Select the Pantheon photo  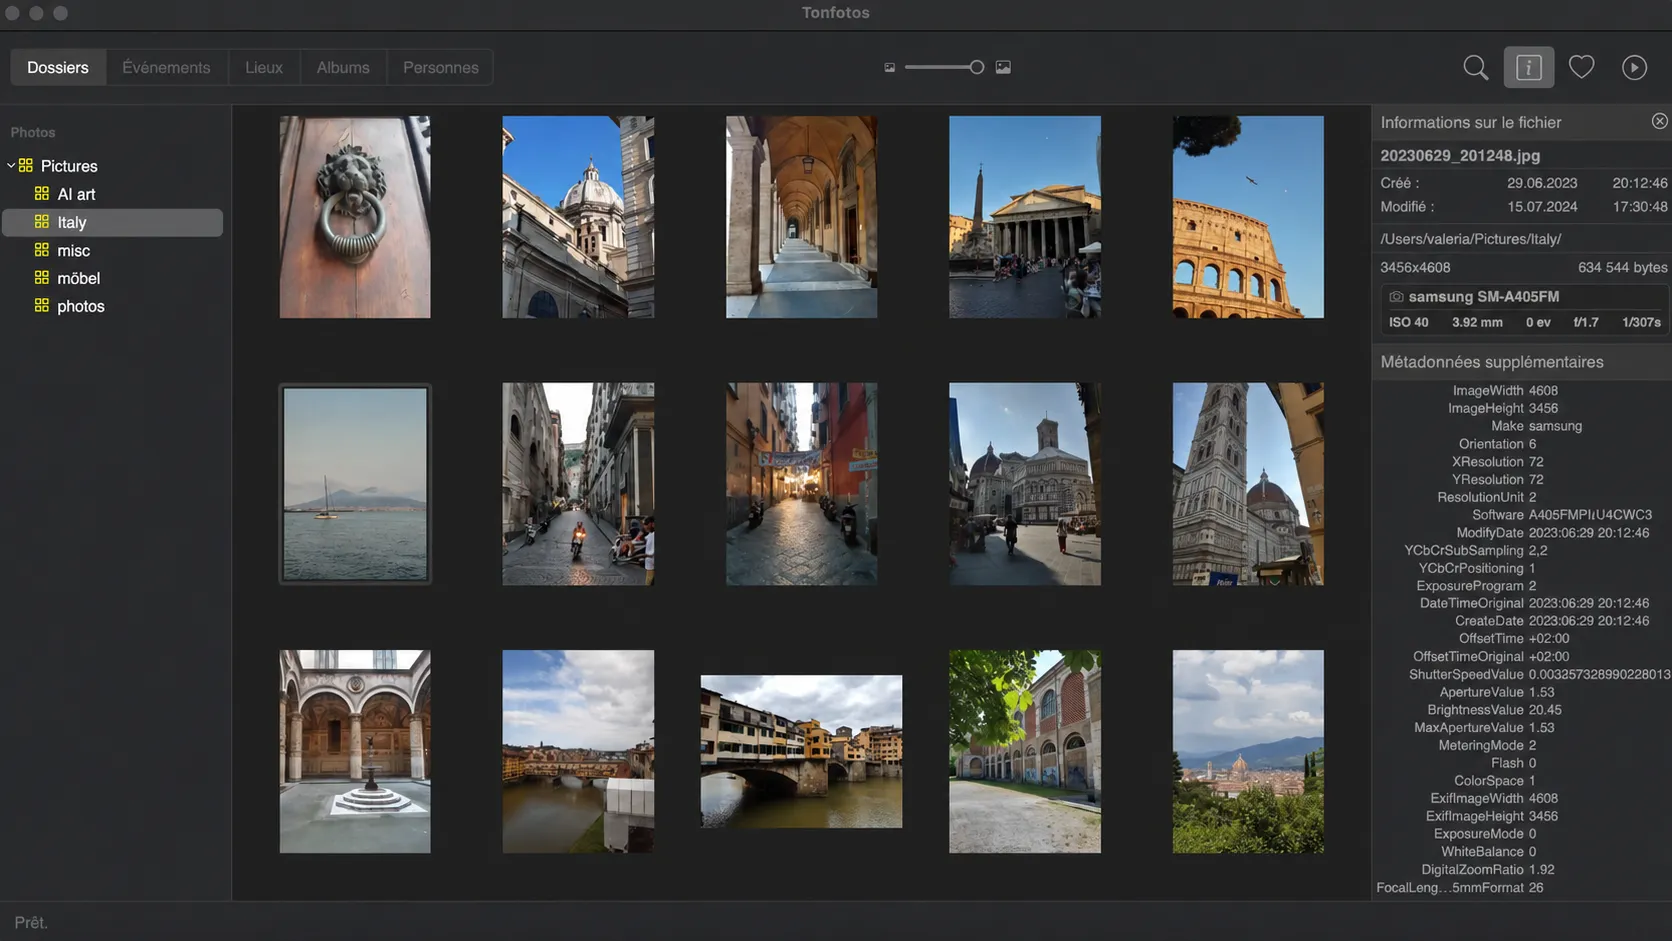pyautogui.click(x=1025, y=217)
